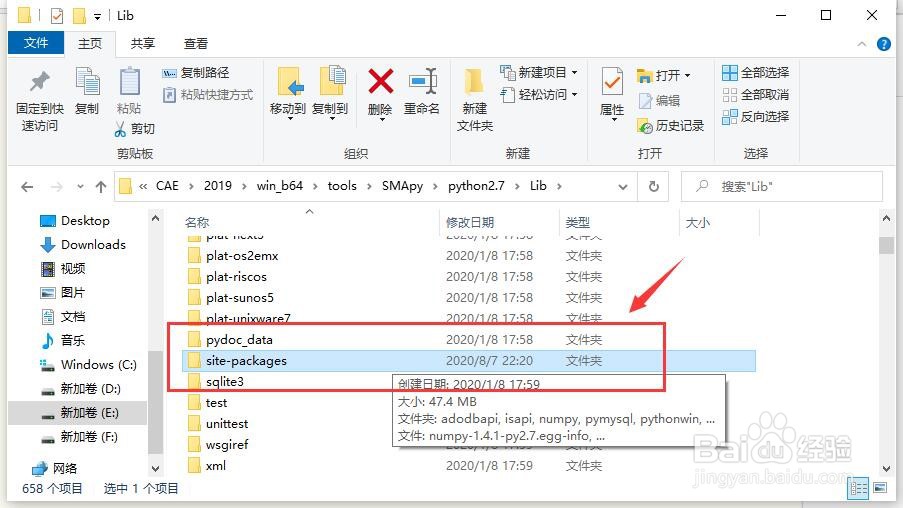Switch to the View (查看) tab
Screen dimensions: 903x508
[x=196, y=44]
